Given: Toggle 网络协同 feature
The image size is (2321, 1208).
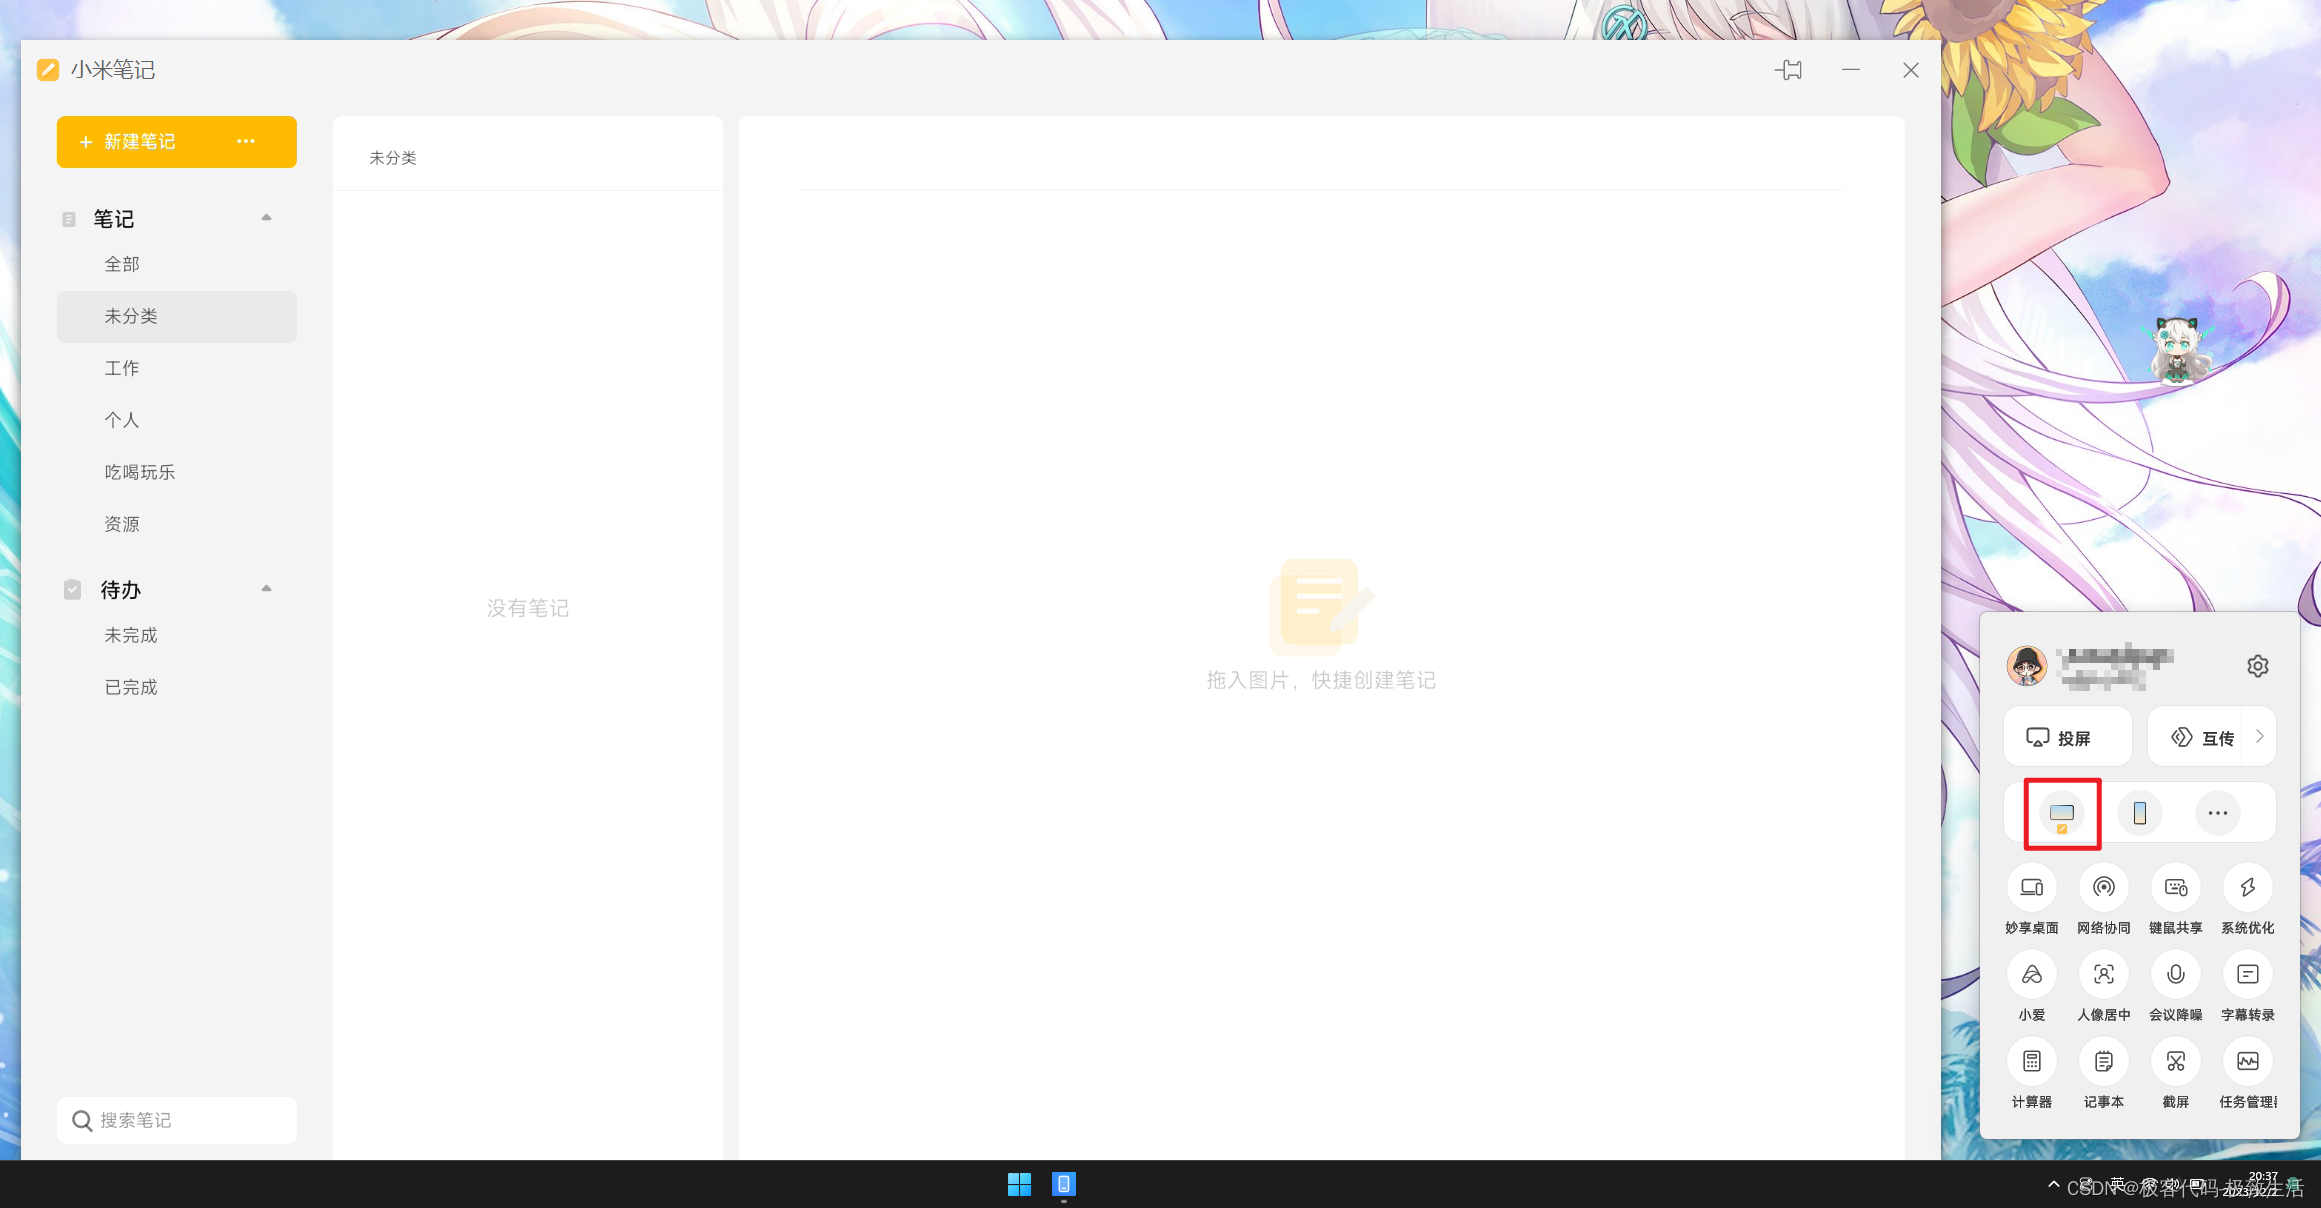Looking at the screenshot, I should 2104,888.
